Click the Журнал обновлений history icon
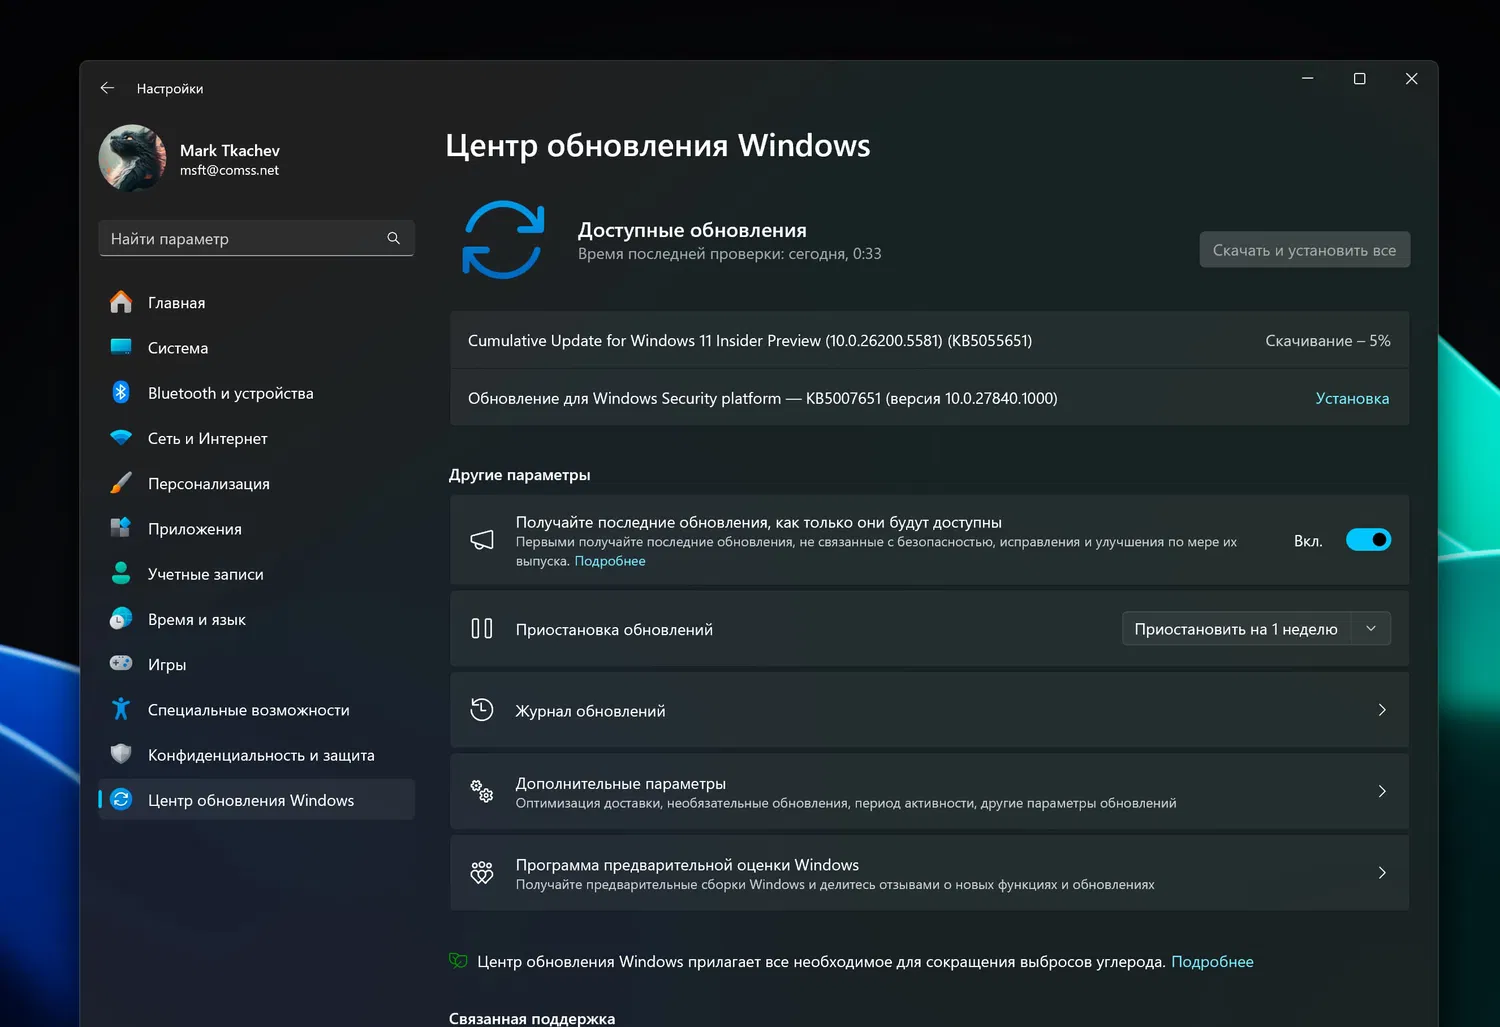This screenshot has height=1027, width=1500. pos(482,710)
